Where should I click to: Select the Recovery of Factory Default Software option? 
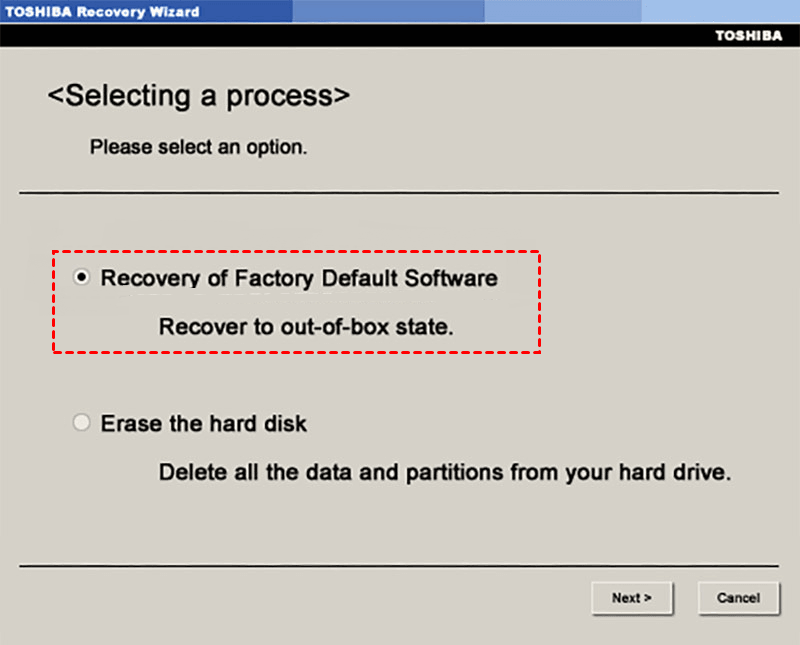coord(81,278)
